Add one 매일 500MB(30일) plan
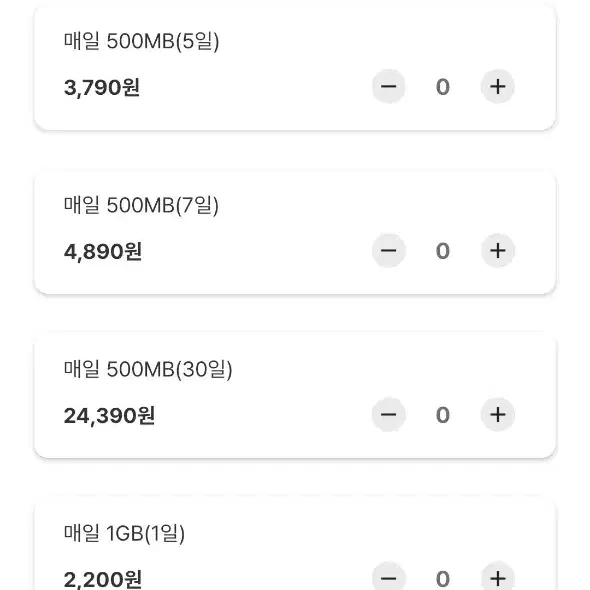The height and width of the screenshot is (590, 590). coord(497,415)
